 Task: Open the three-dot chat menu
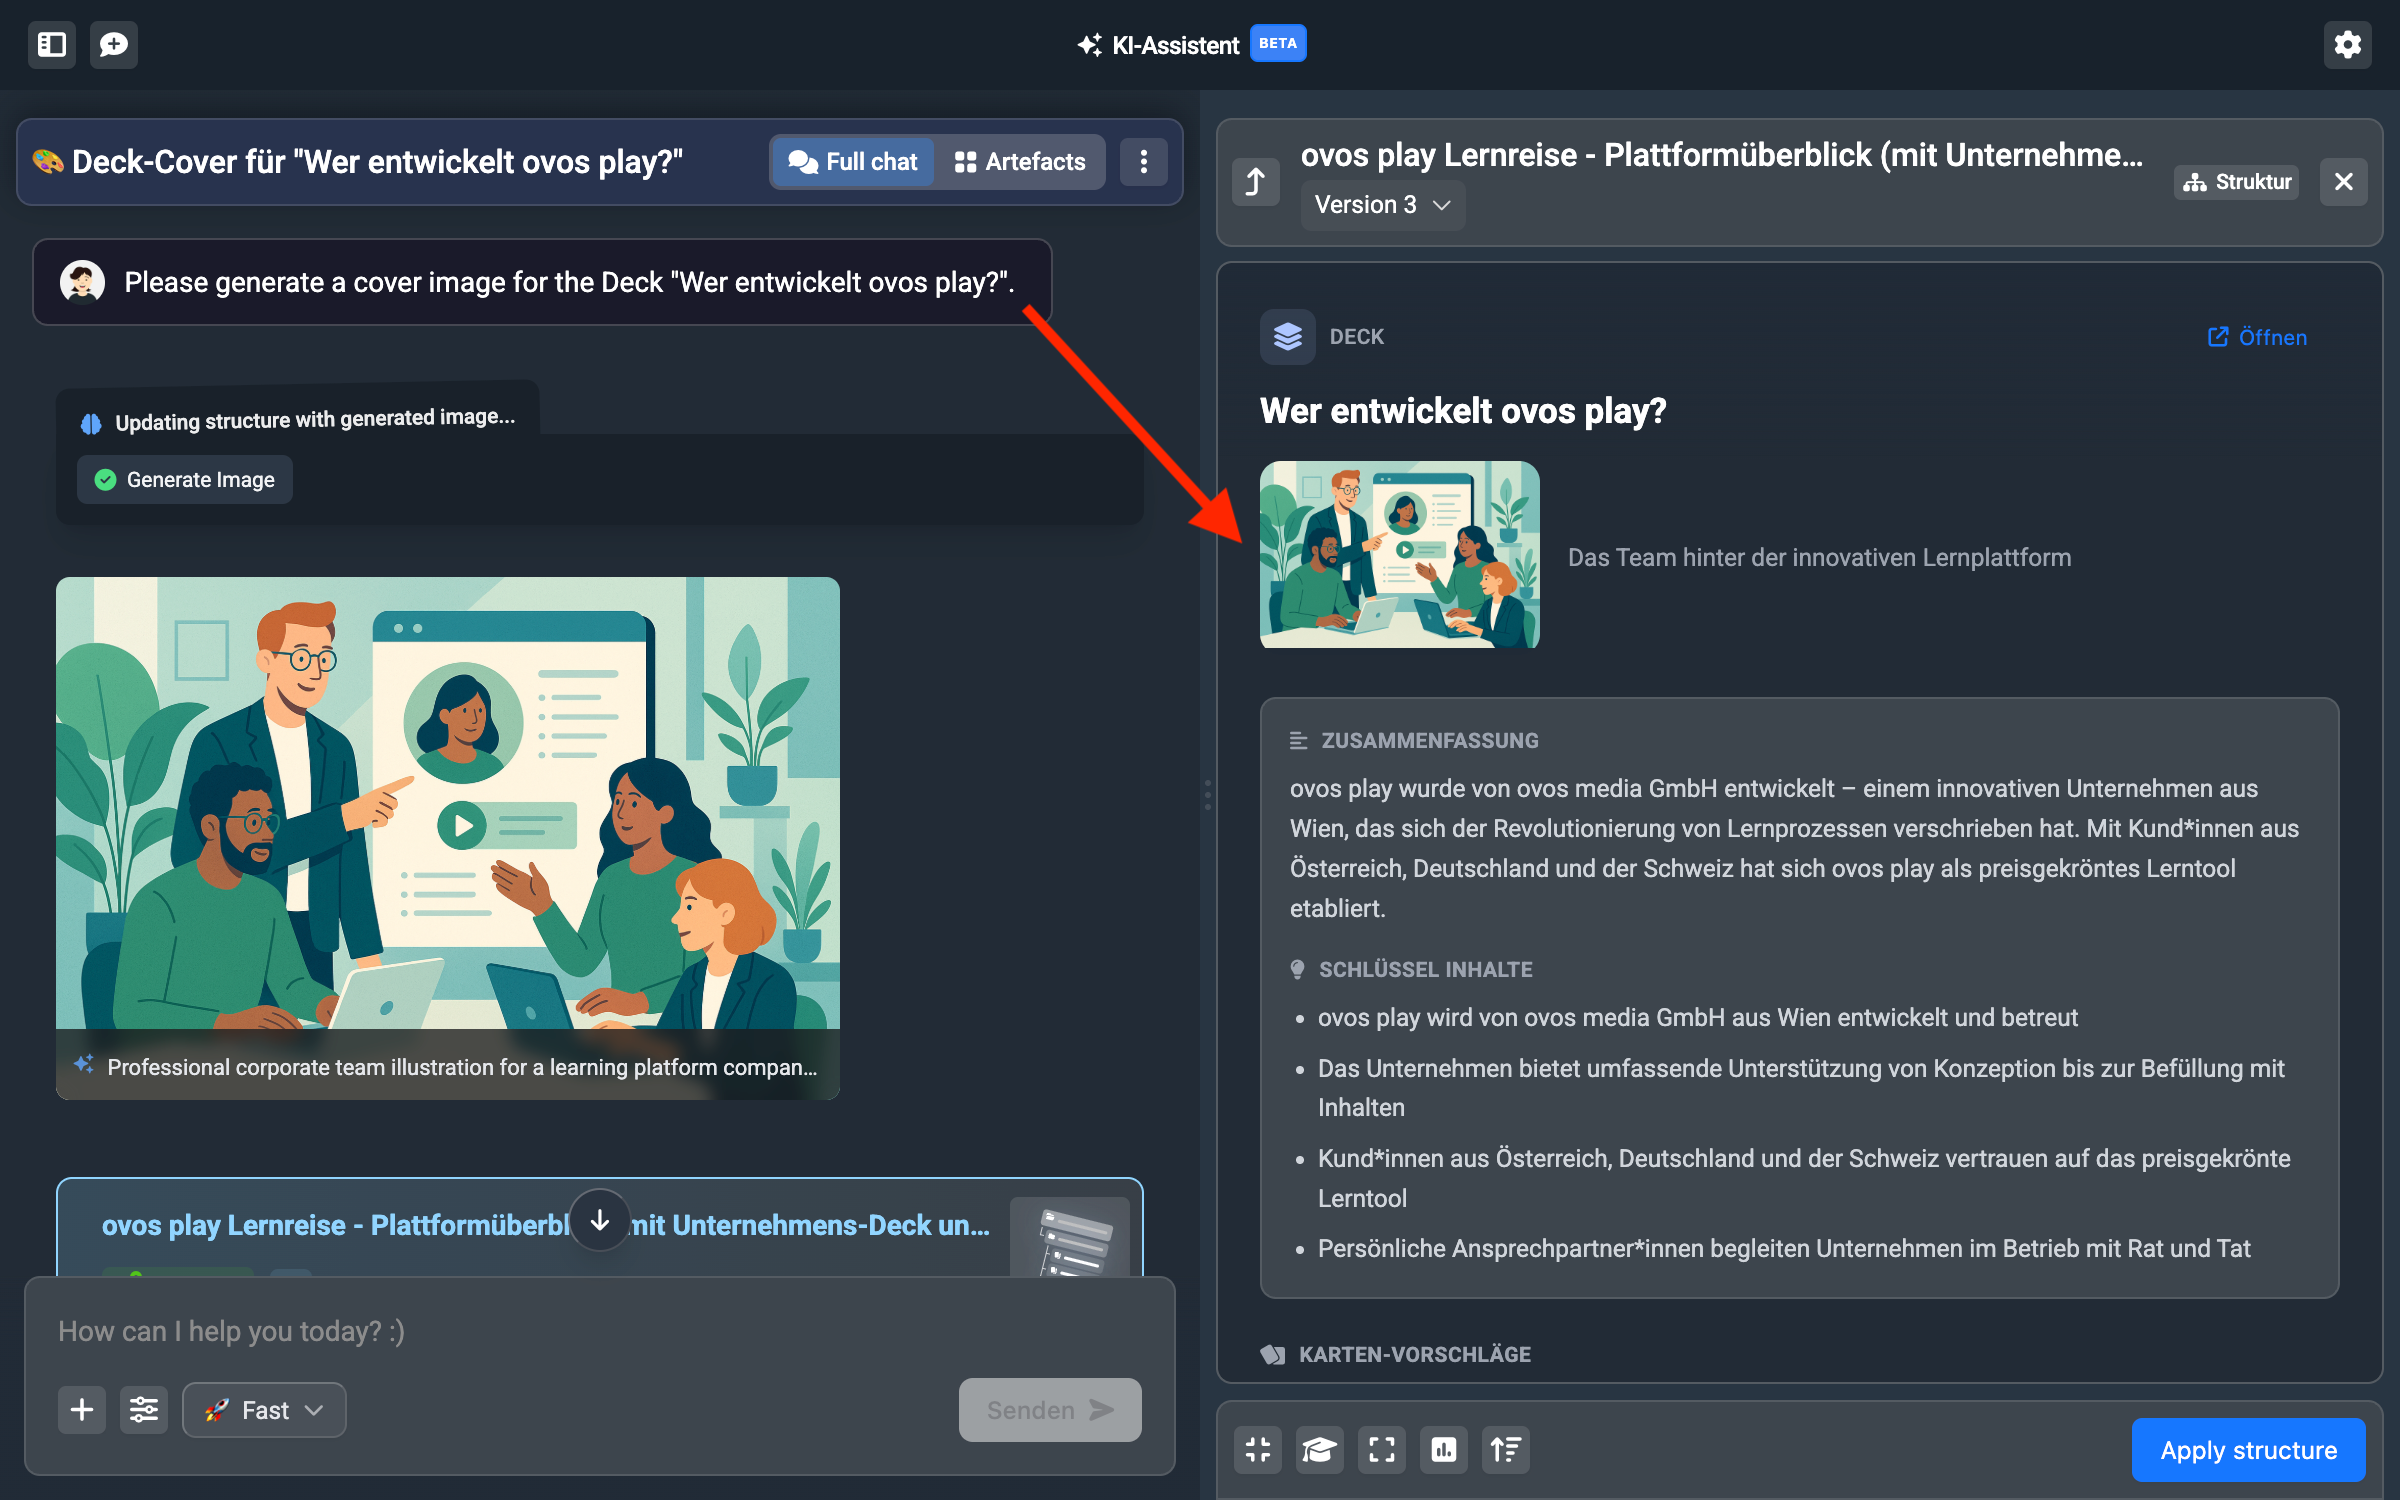1144,162
